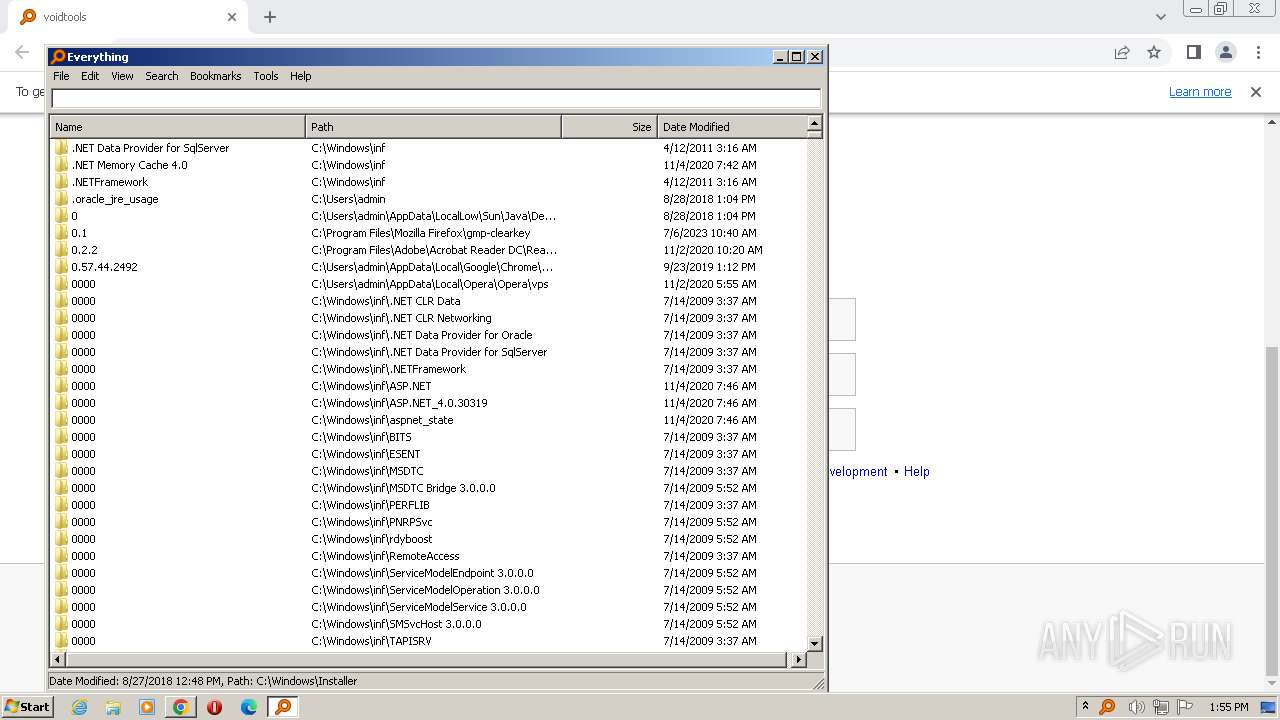Open Windows Explorer from taskbar
1280x720 pixels.
(x=113, y=707)
